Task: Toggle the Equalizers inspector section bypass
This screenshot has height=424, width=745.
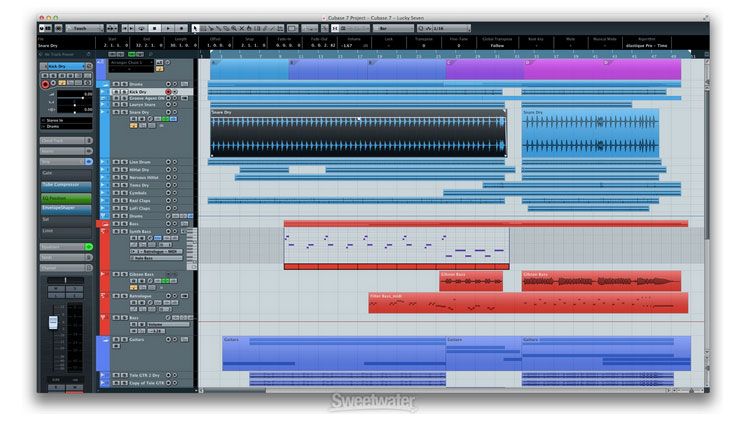Action: click(x=89, y=247)
